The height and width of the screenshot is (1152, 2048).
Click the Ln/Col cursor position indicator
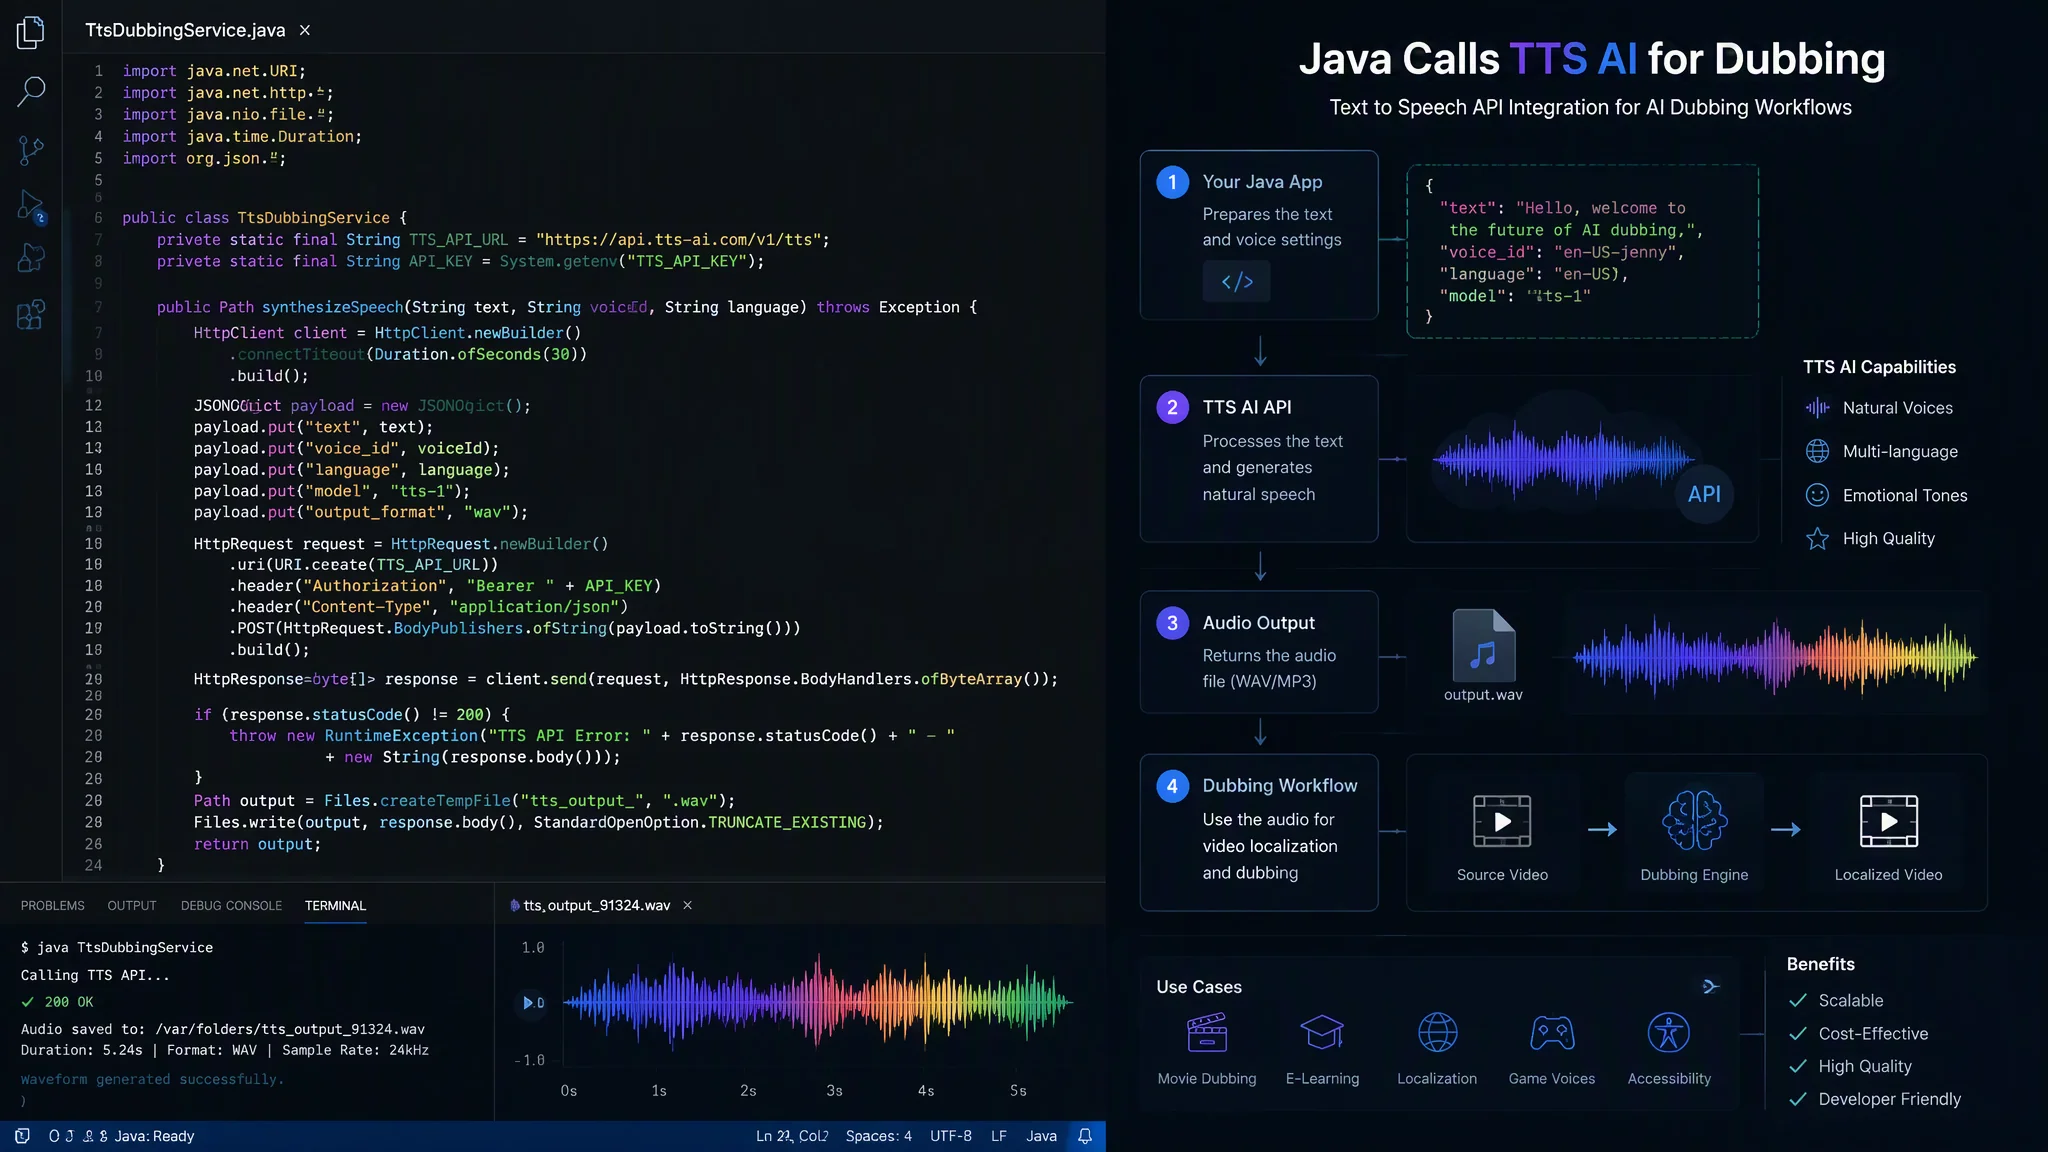[x=792, y=1136]
